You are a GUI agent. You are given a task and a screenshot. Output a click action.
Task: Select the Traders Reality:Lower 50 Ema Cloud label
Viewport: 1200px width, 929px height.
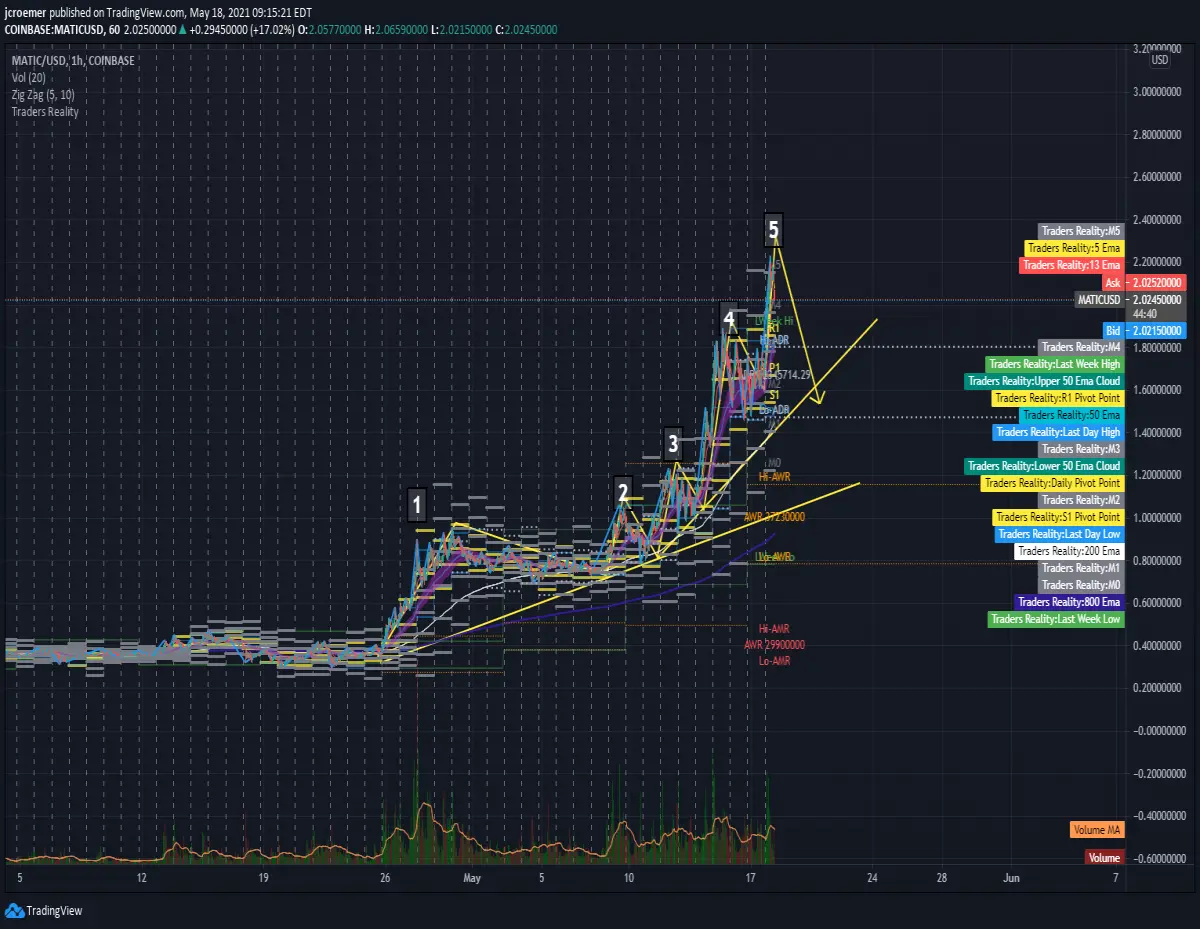click(x=1045, y=466)
